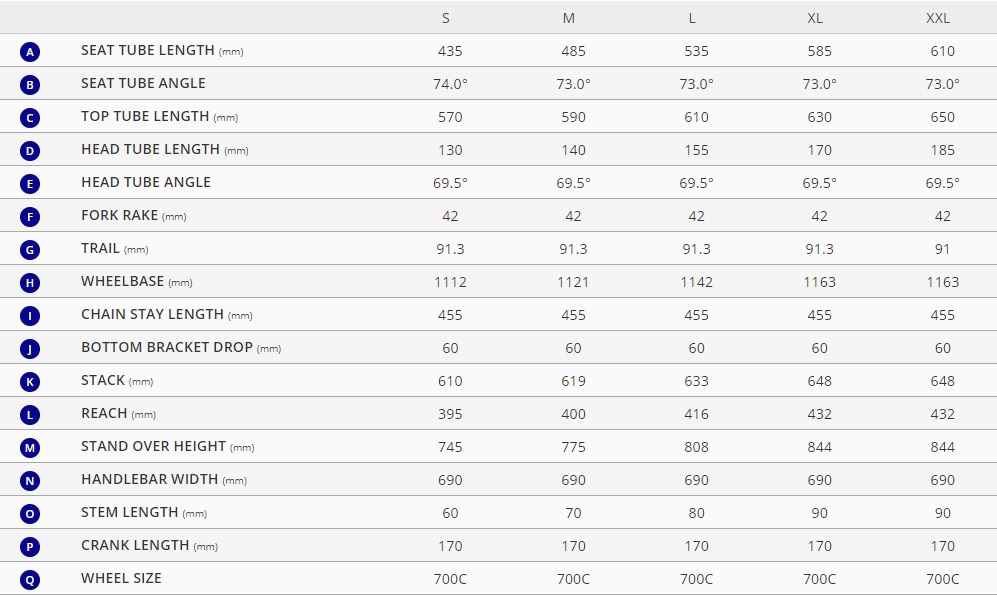Click the stem length value 80 under L

click(696, 513)
